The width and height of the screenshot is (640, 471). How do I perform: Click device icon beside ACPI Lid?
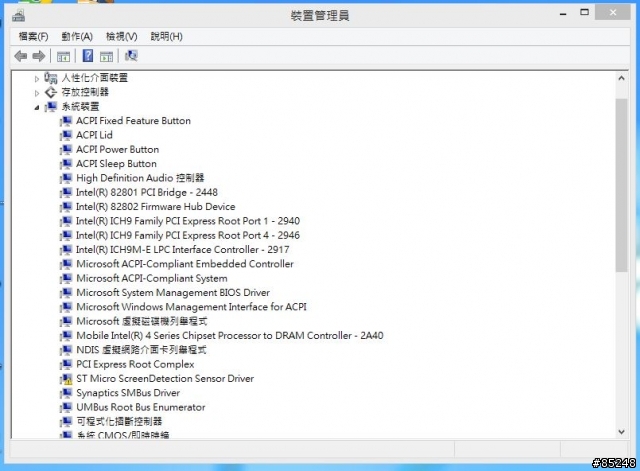point(66,136)
